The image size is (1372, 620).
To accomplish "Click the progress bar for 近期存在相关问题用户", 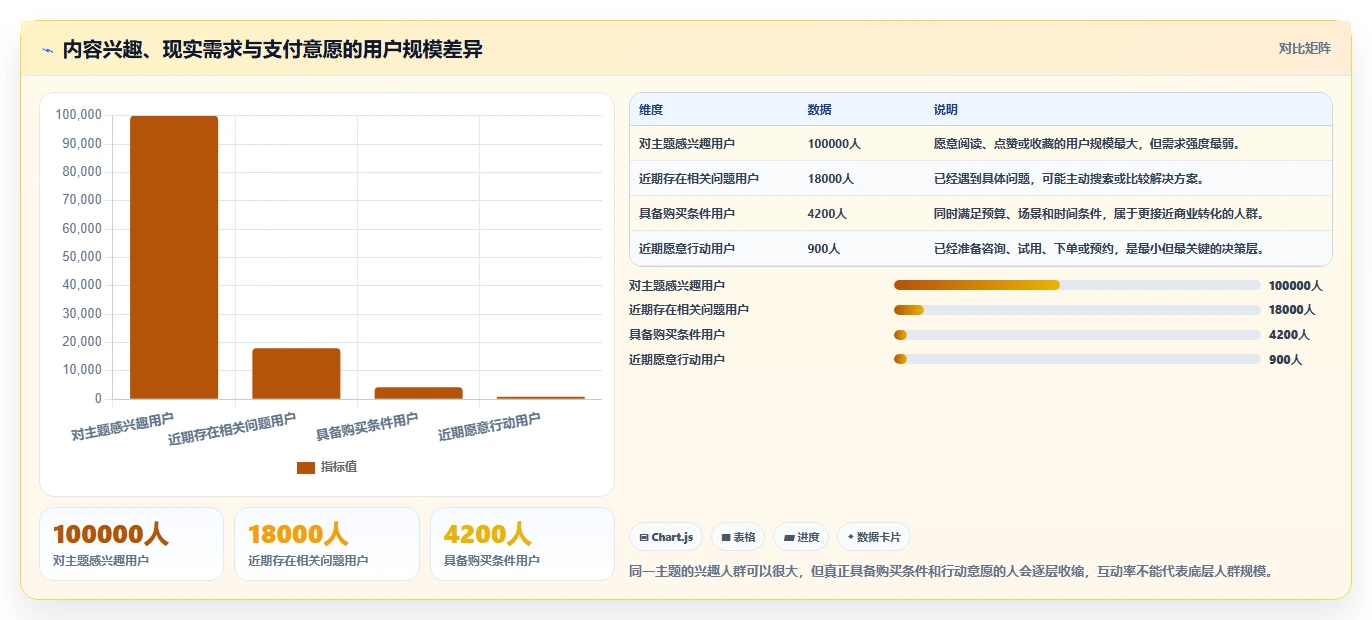I will [x=1077, y=310].
